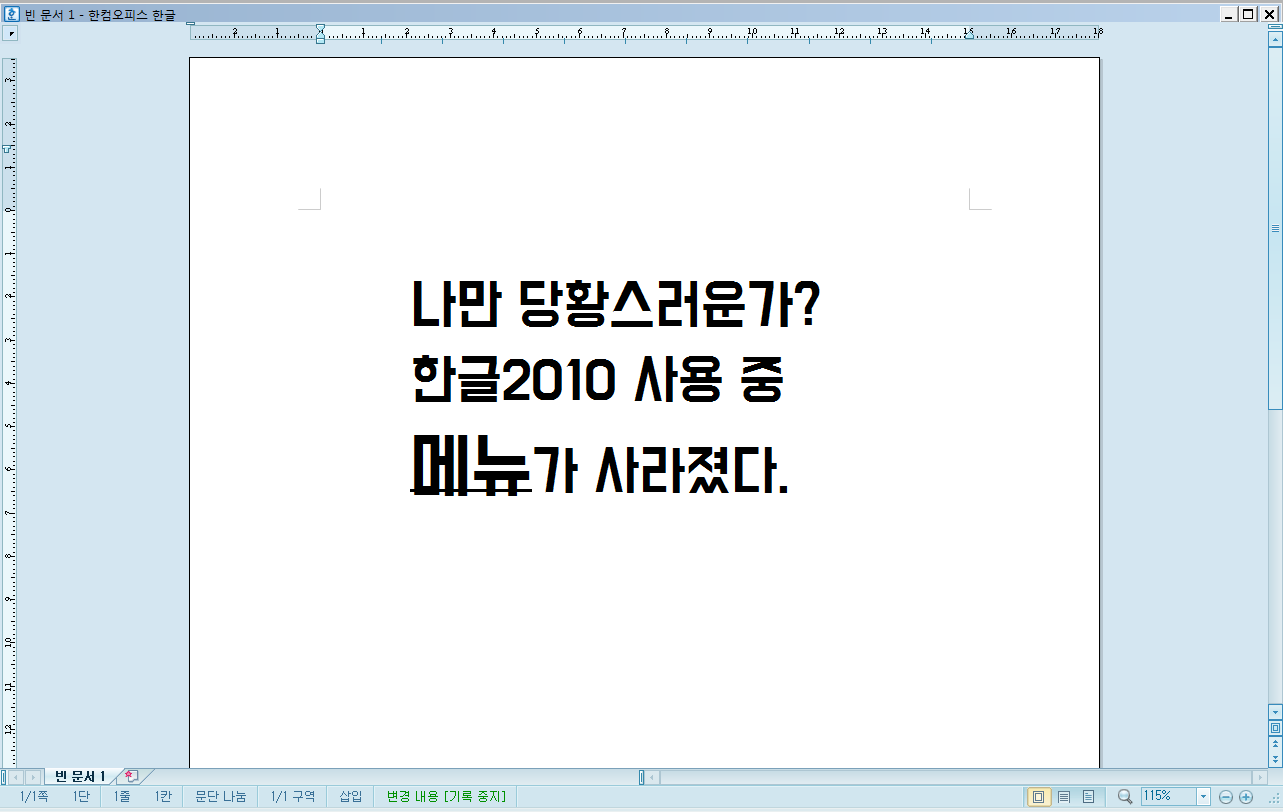Switch to page view mode icon

tap(1038, 797)
